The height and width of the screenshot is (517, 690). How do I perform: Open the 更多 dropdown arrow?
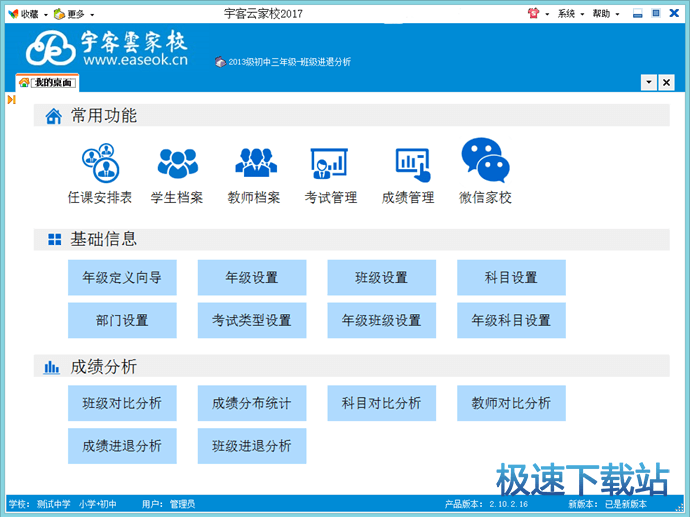tap(92, 15)
